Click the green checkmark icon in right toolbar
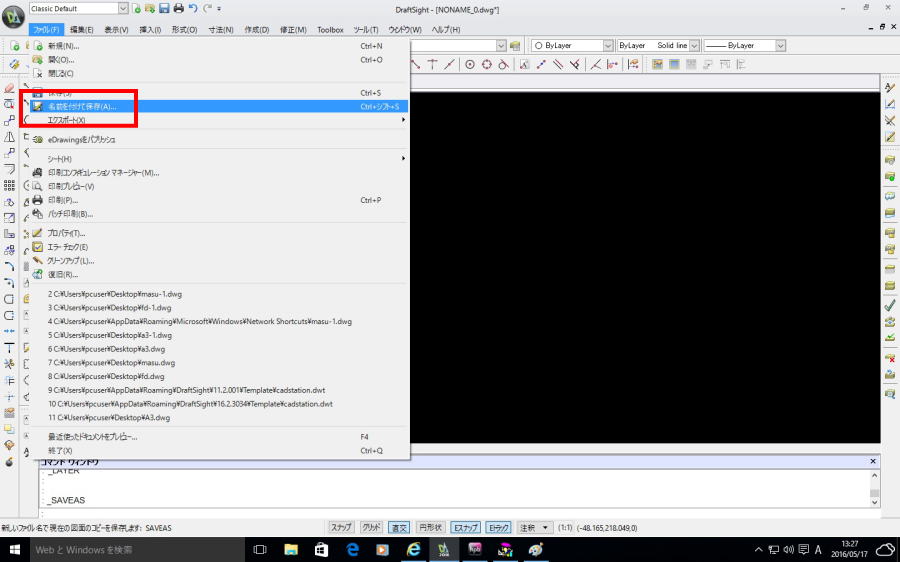900x562 pixels. click(x=890, y=305)
